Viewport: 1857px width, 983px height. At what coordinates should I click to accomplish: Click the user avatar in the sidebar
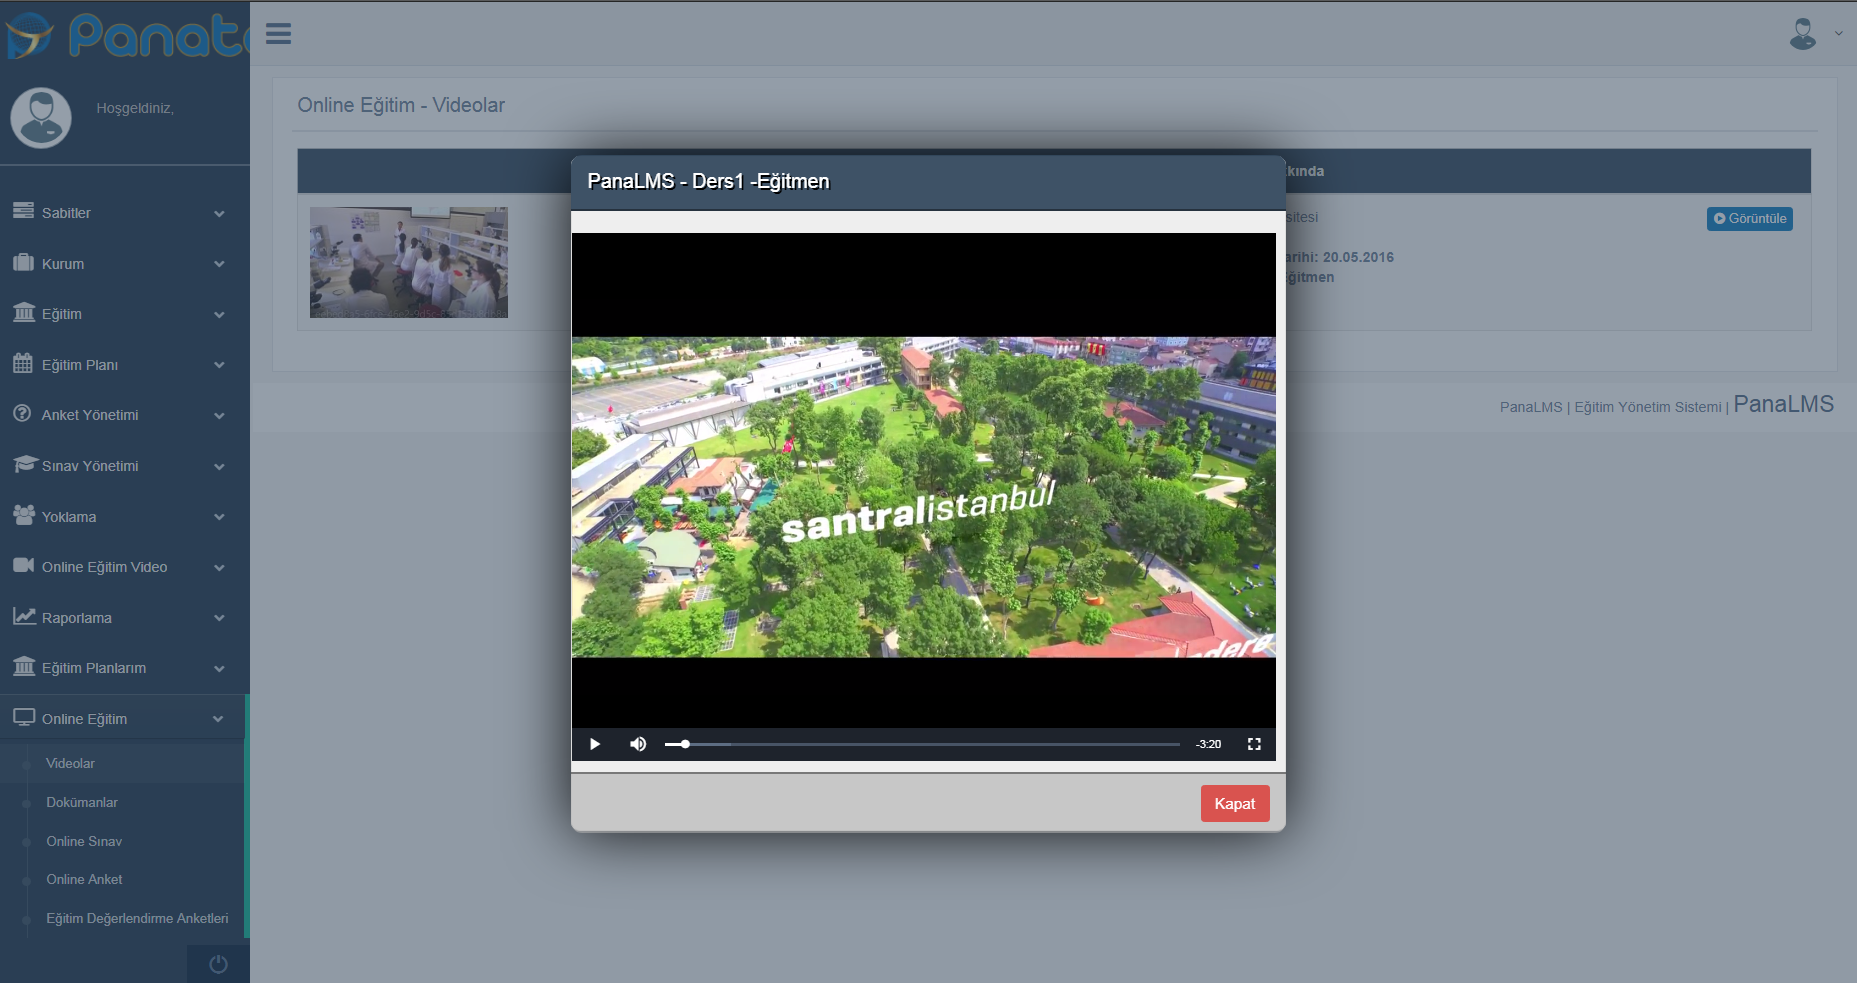pos(41,117)
